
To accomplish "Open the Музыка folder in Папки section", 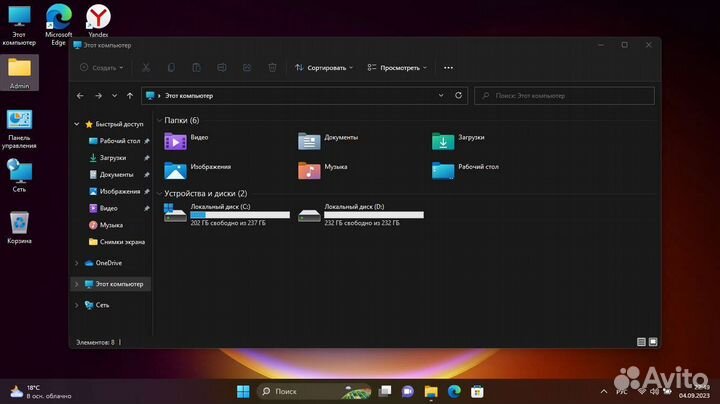I will (323, 170).
